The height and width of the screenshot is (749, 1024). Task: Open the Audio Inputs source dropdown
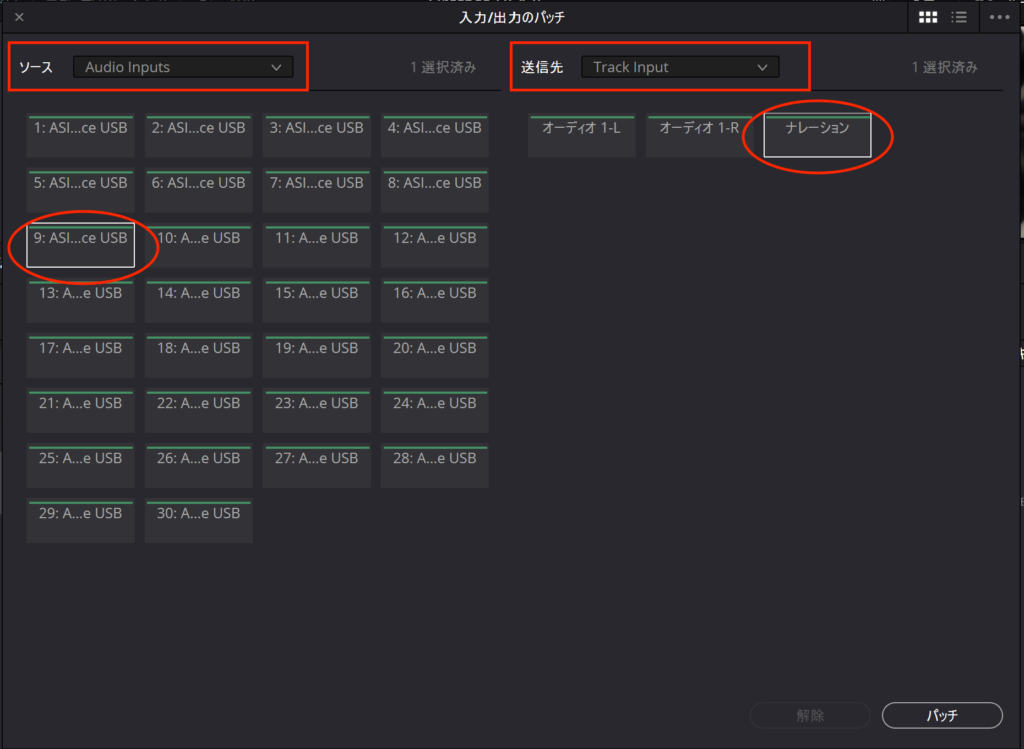(x=183, y=67)
